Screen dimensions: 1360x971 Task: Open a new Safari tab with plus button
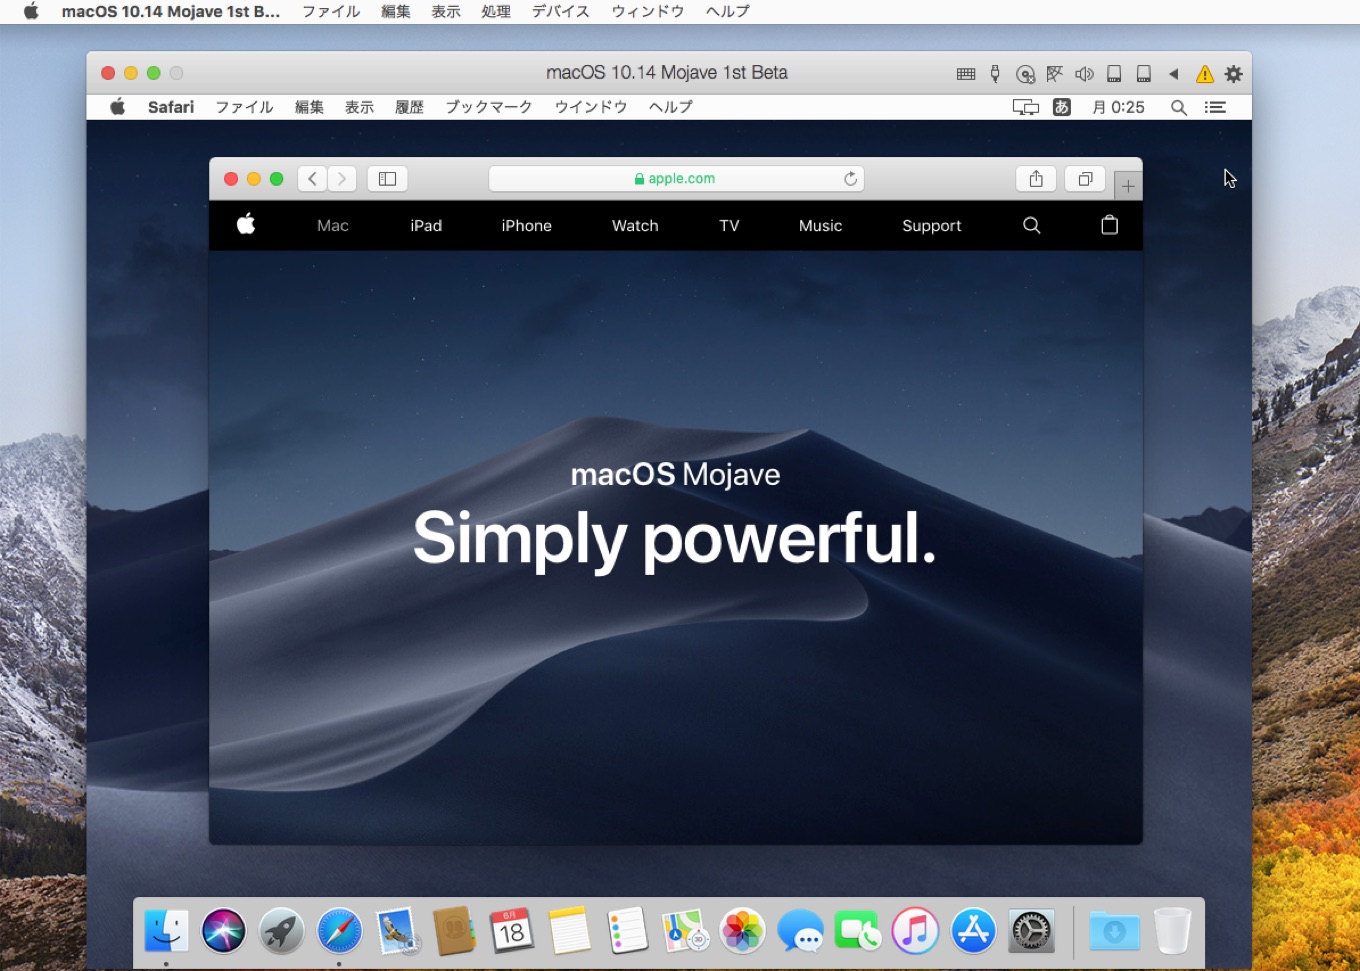[x=1128, y=186]
